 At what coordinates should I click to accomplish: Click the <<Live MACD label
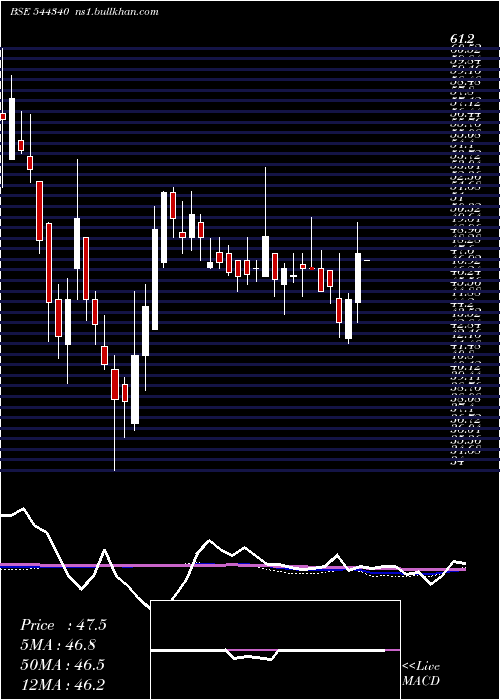coord(421,674)
